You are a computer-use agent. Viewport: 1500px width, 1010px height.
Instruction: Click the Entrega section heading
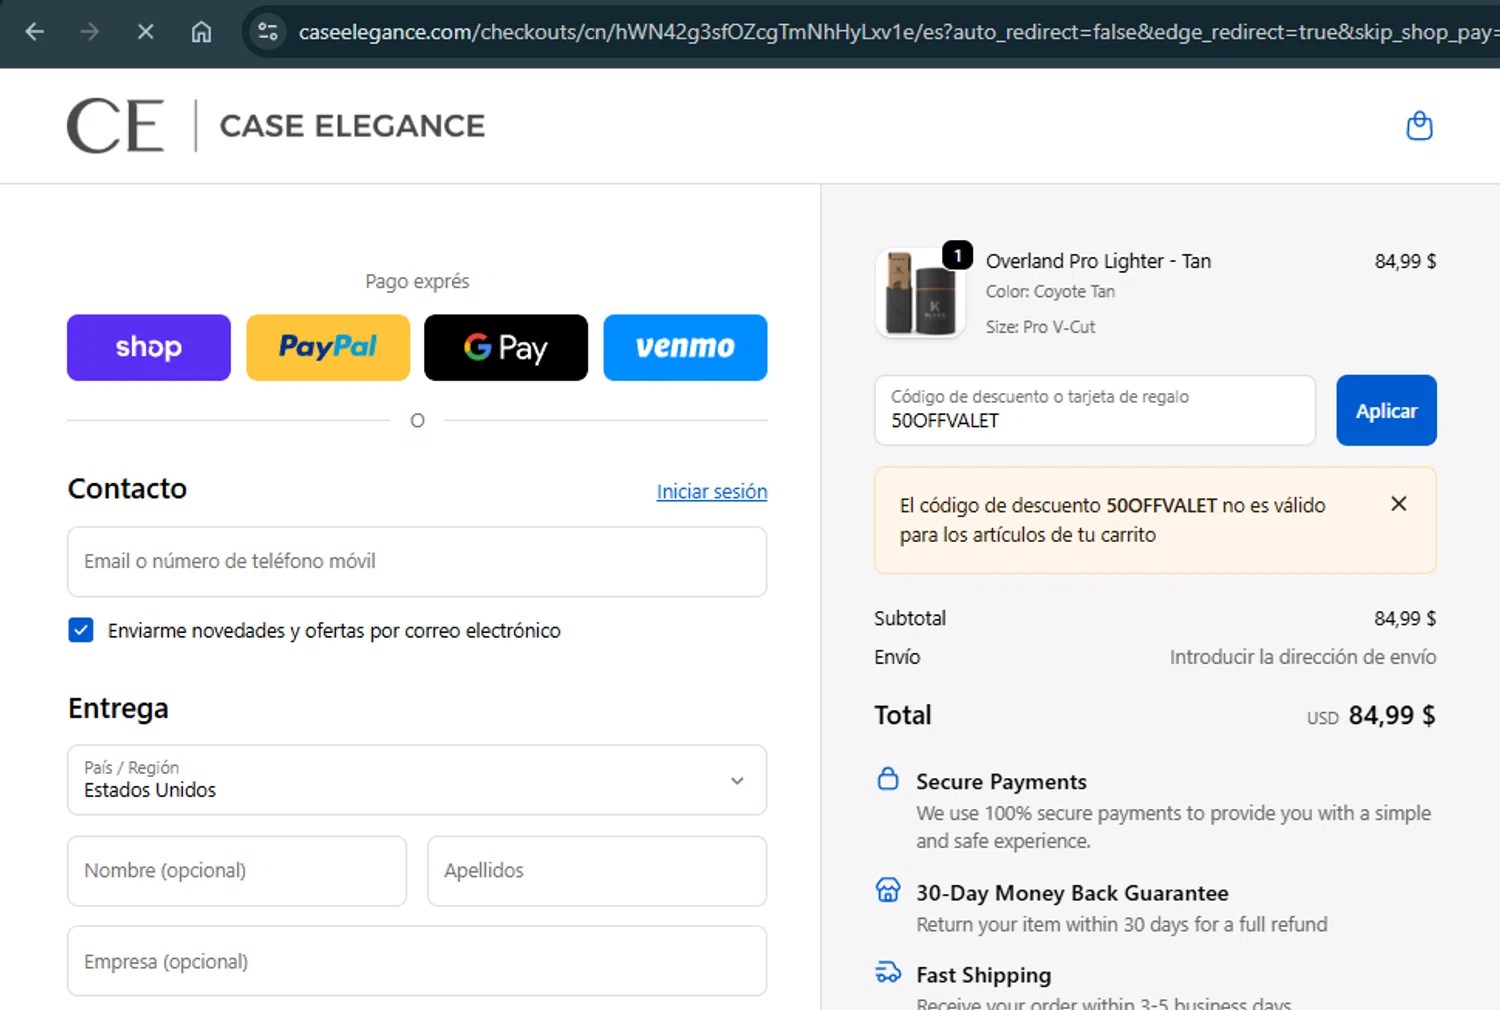[118, 708]
